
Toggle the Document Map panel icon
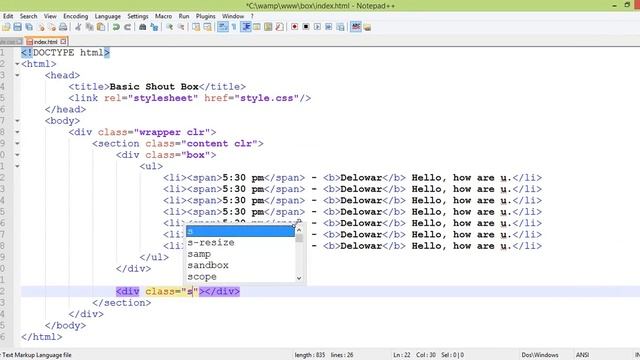pos(268,27)
